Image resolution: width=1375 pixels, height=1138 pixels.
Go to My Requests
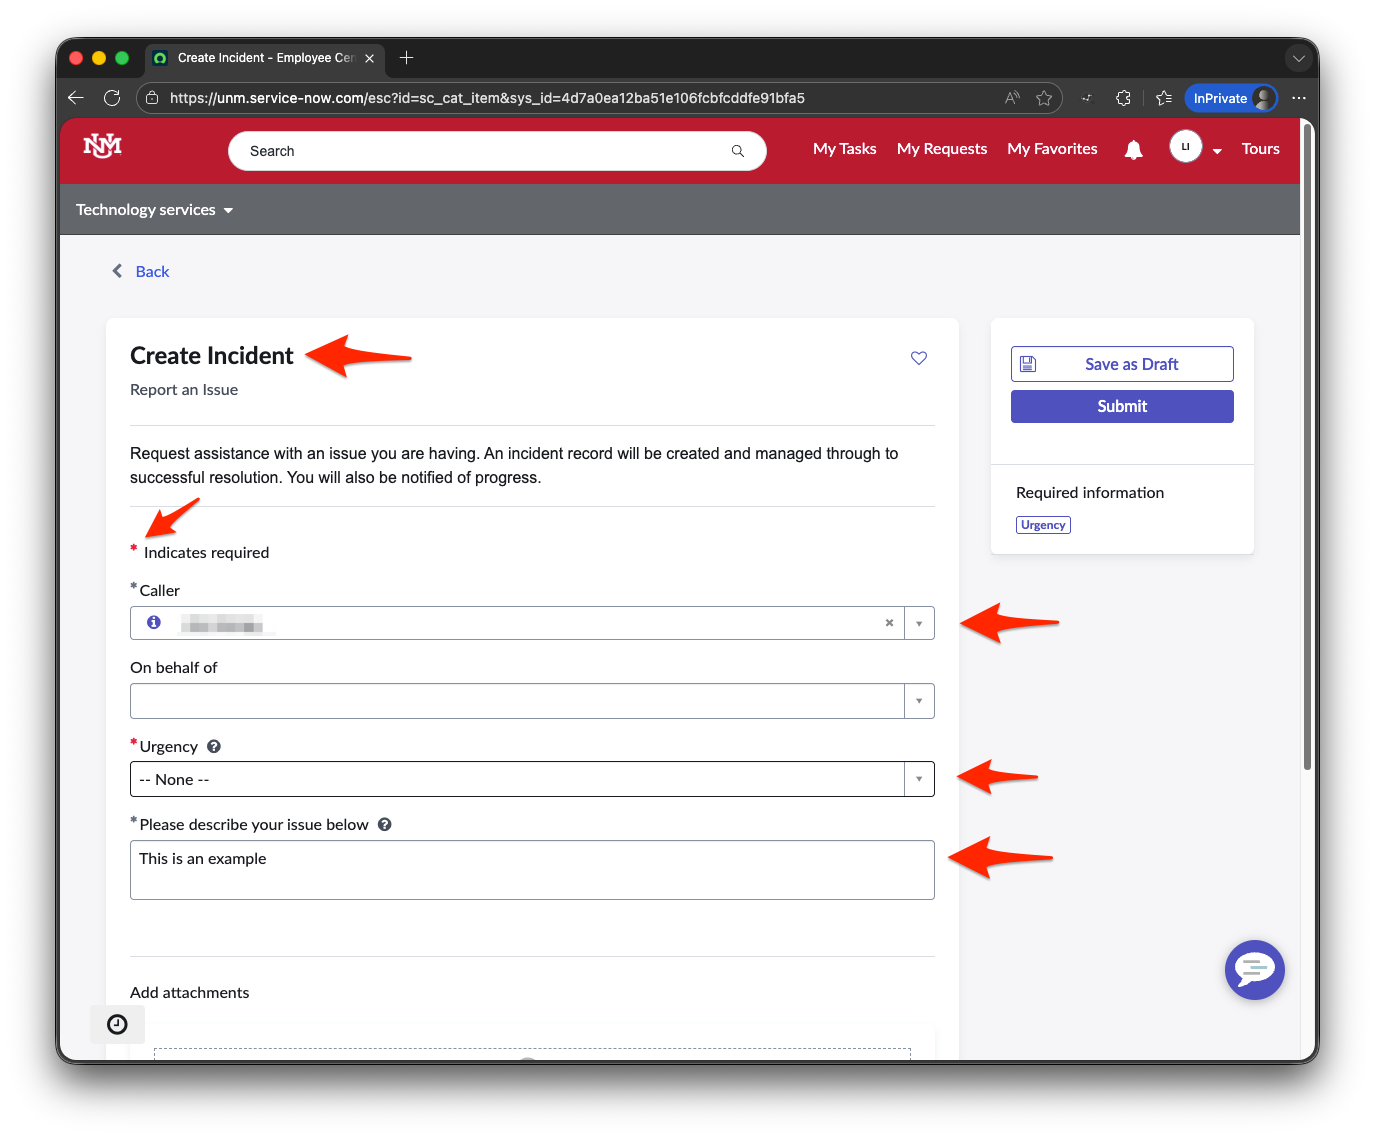pyautogui.click(x=941, y=148)
